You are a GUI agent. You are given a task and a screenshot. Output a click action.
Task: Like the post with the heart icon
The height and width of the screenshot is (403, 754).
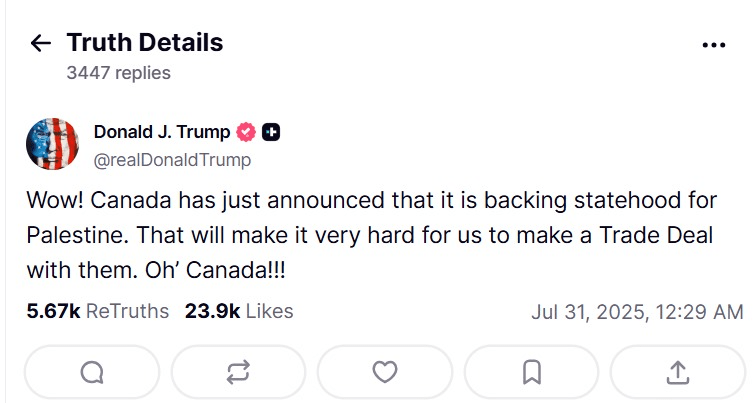point(385,372)
